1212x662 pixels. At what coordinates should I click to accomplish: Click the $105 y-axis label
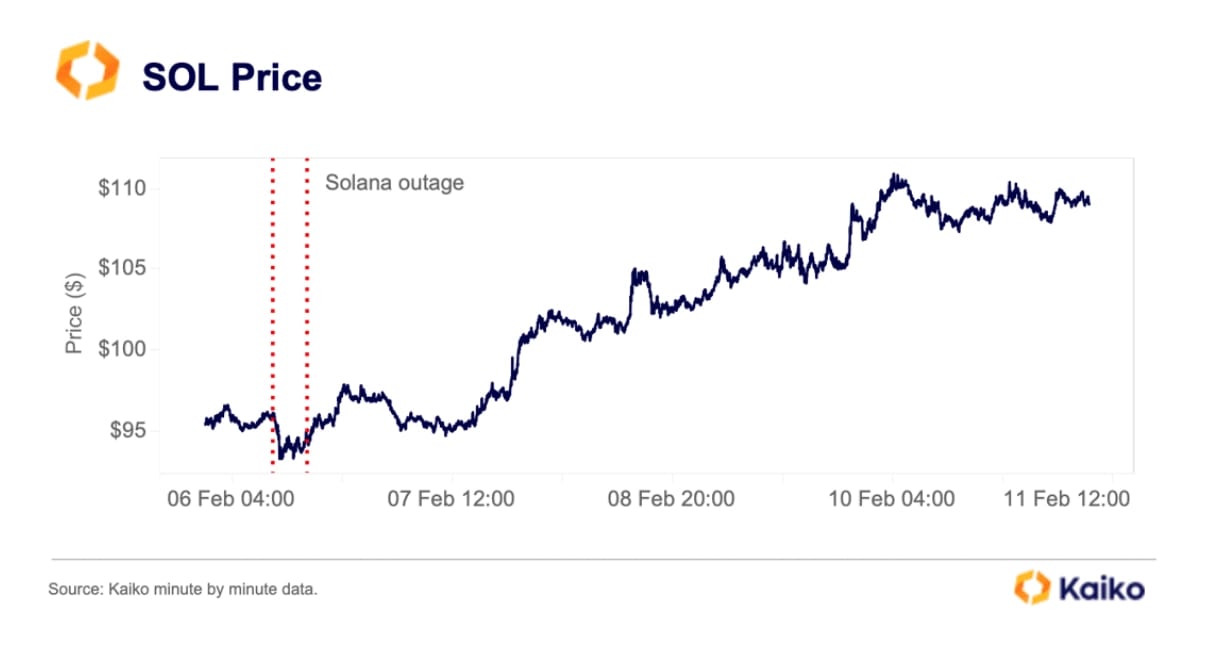(122, 268)
